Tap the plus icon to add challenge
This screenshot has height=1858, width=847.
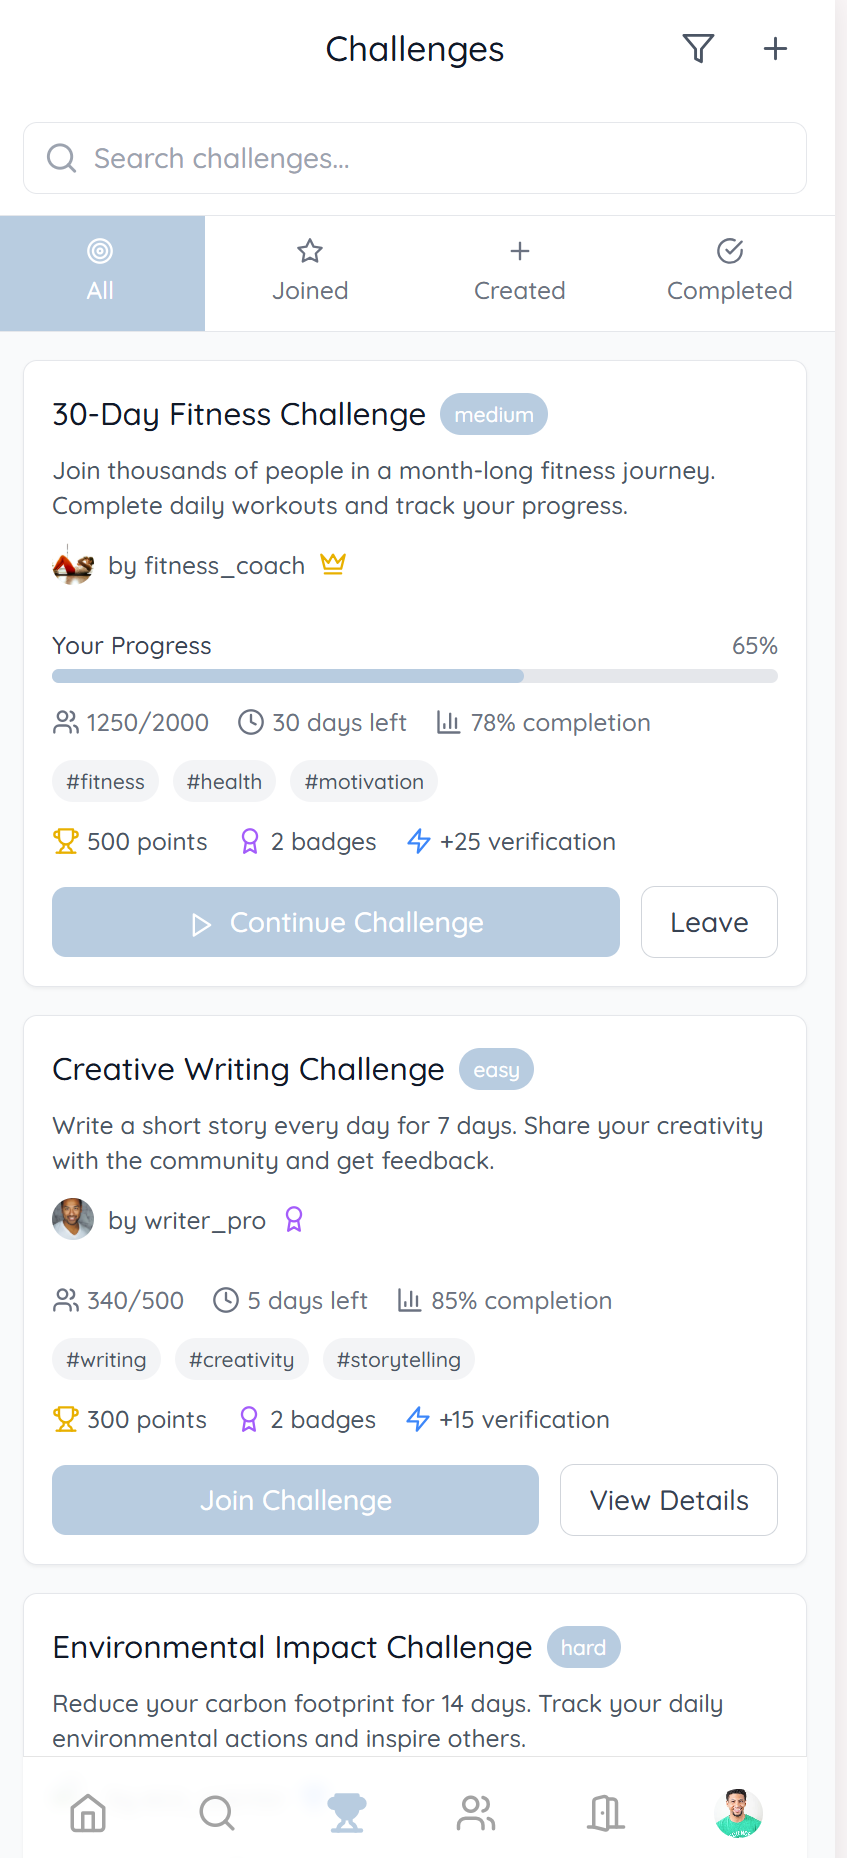(x=775, y=48)
